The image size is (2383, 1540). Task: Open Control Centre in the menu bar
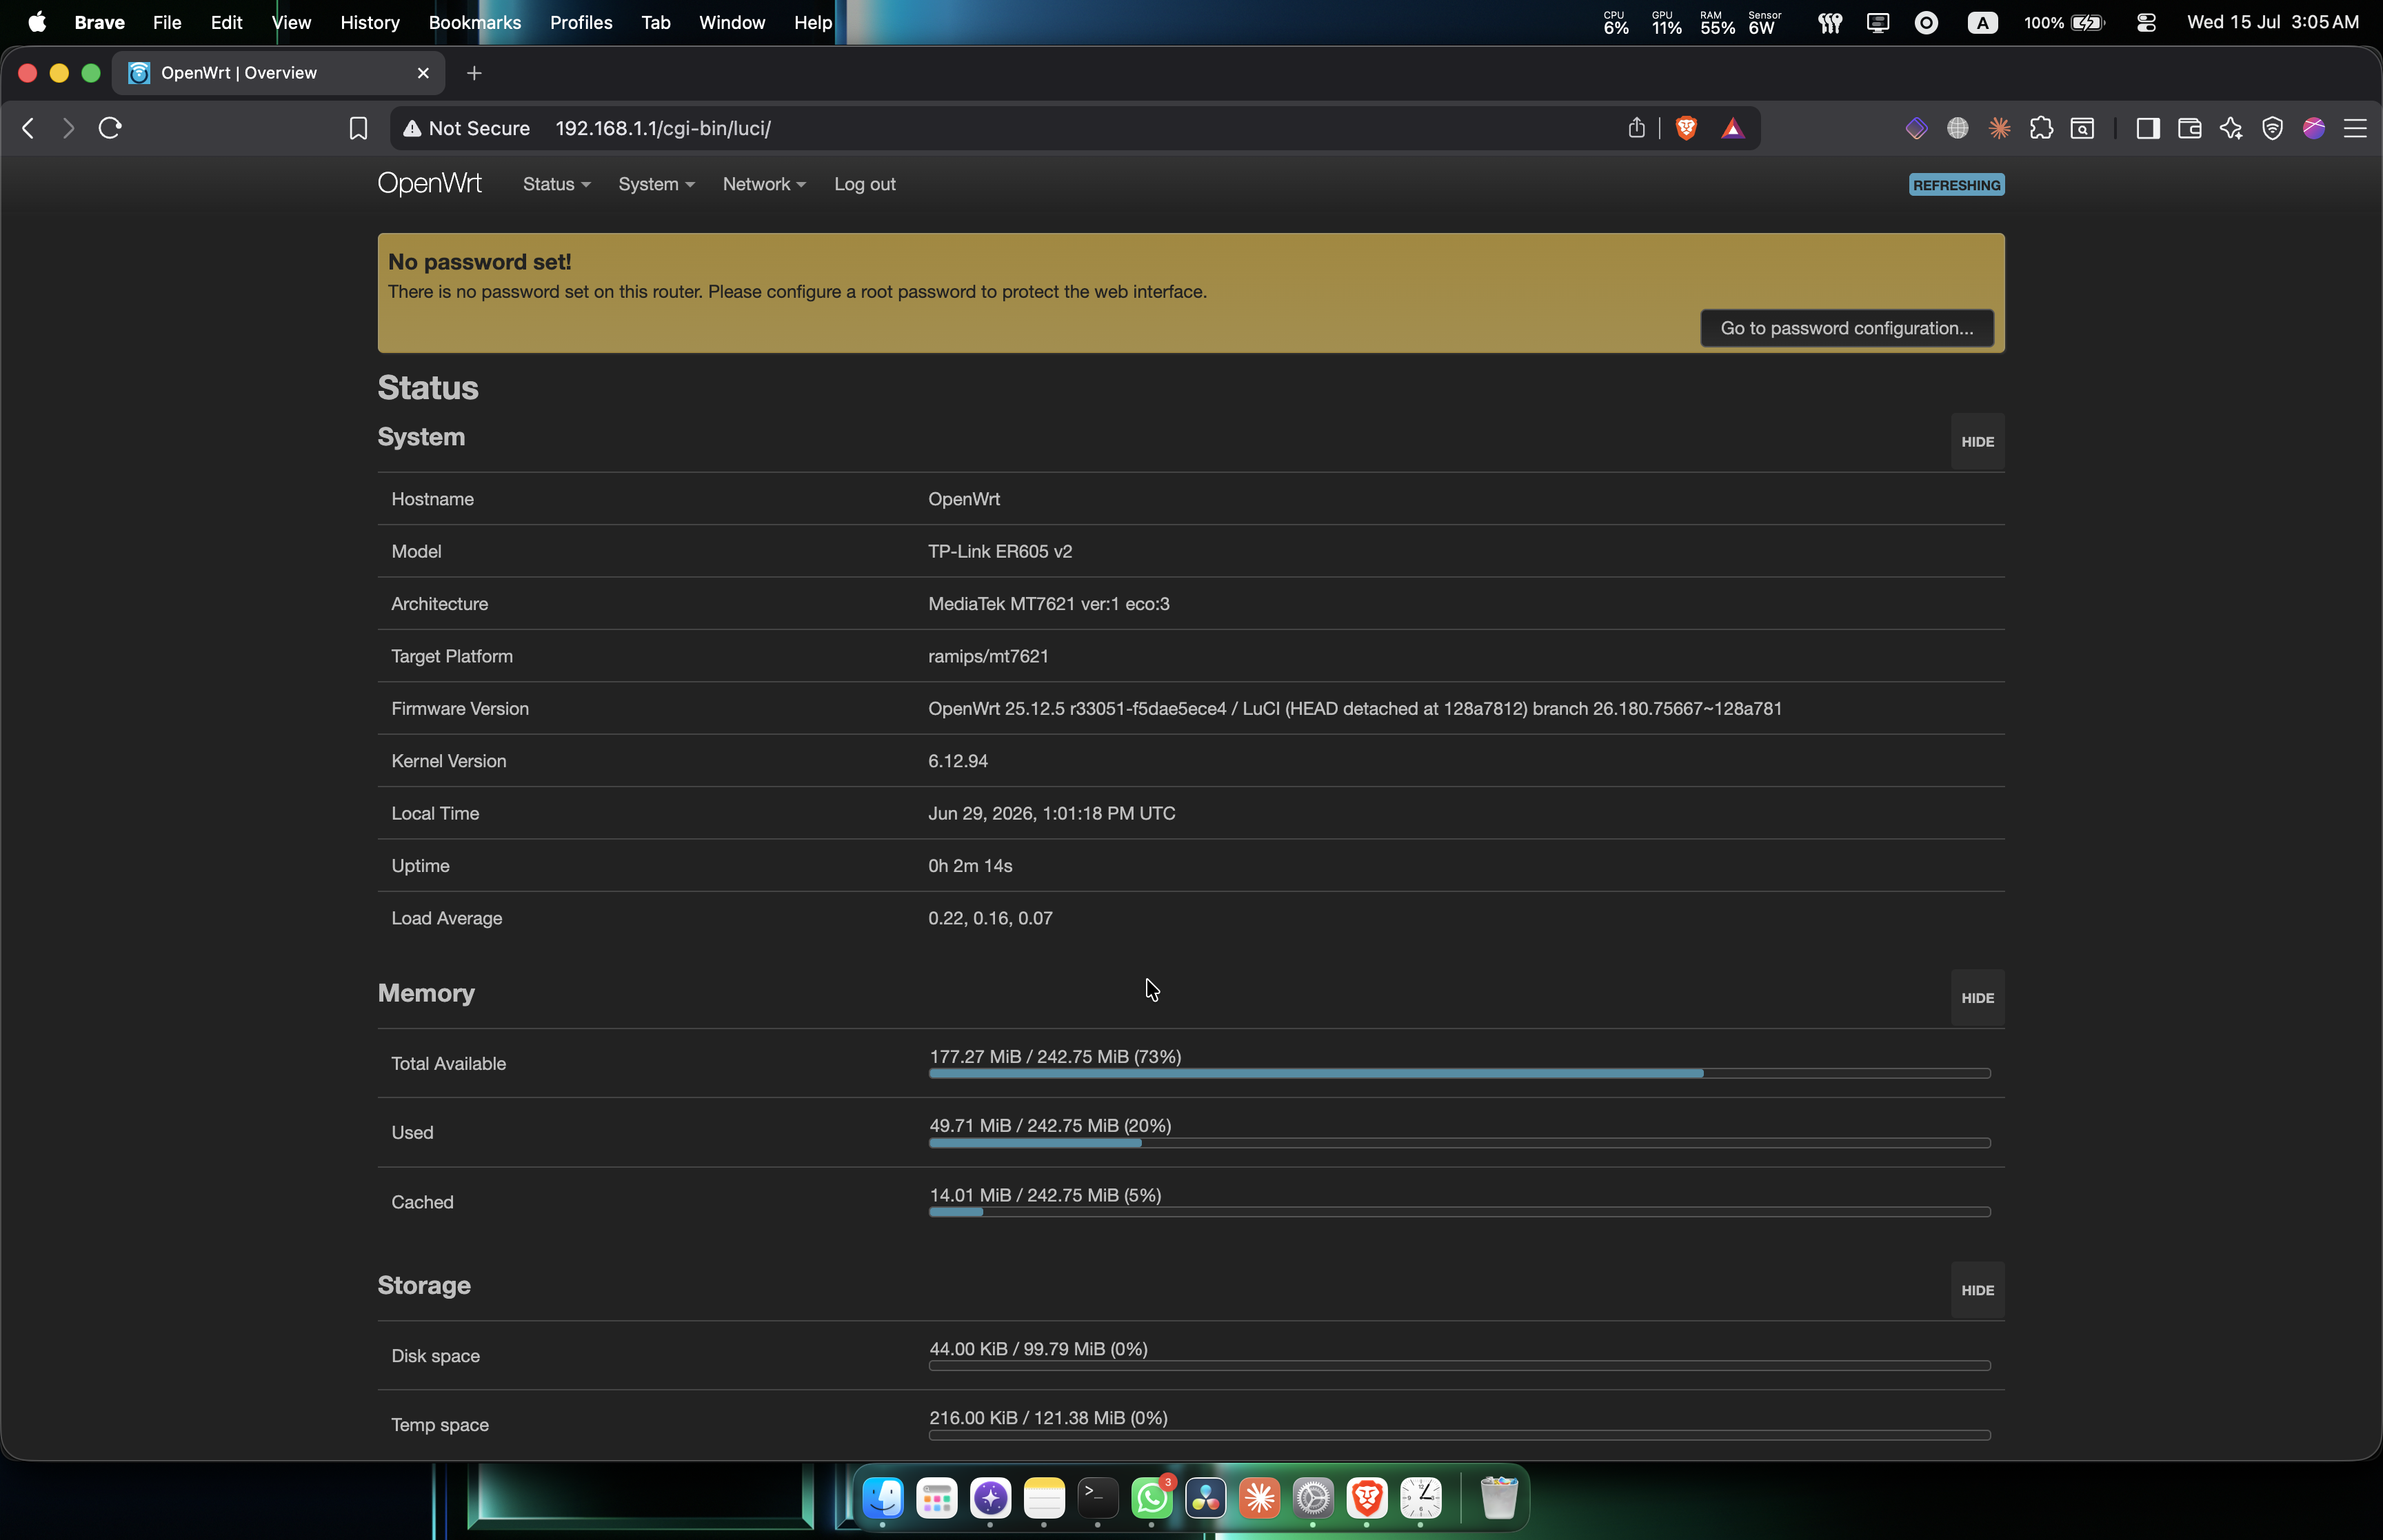pos(2146,22)
